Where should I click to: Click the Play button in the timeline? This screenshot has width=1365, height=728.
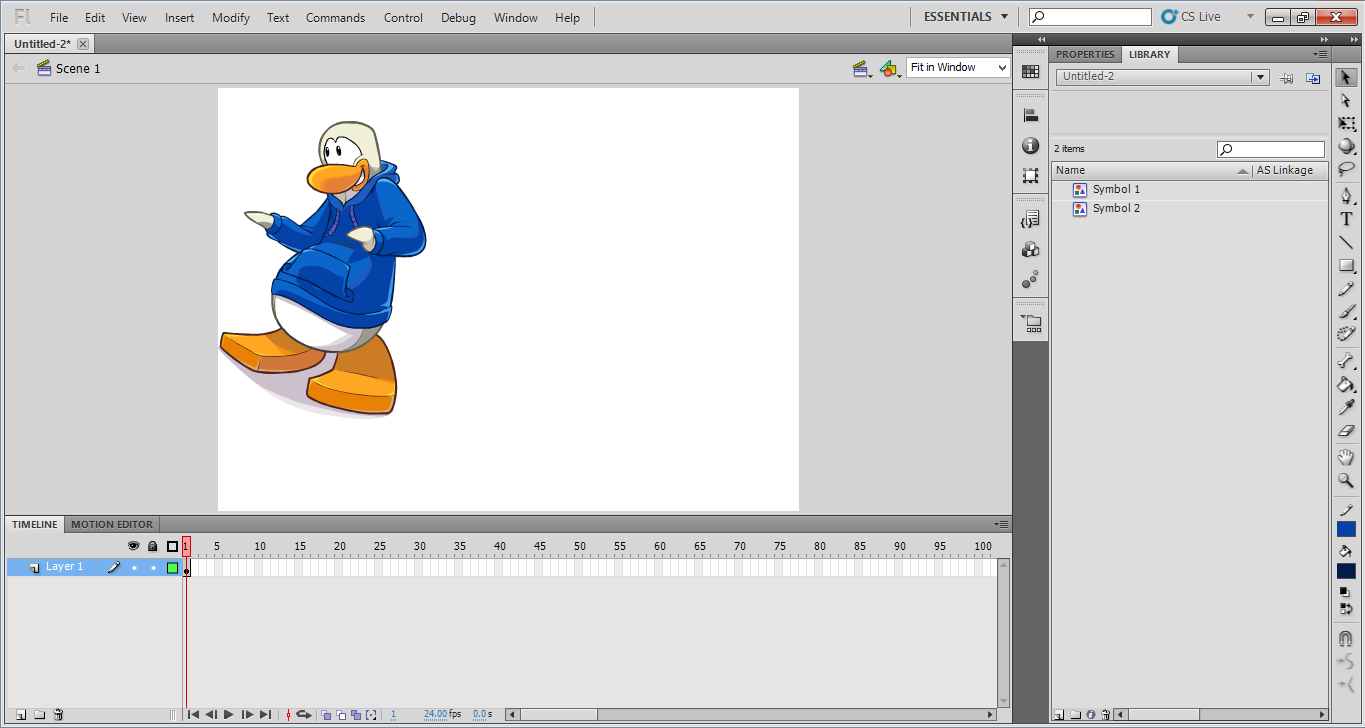(229, 715)
